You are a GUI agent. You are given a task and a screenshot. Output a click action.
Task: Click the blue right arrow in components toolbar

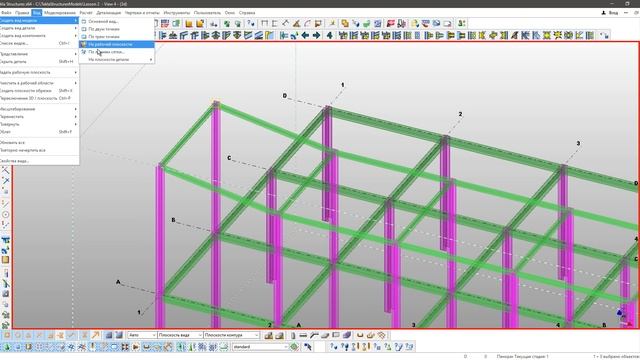[x=316, y=36]
